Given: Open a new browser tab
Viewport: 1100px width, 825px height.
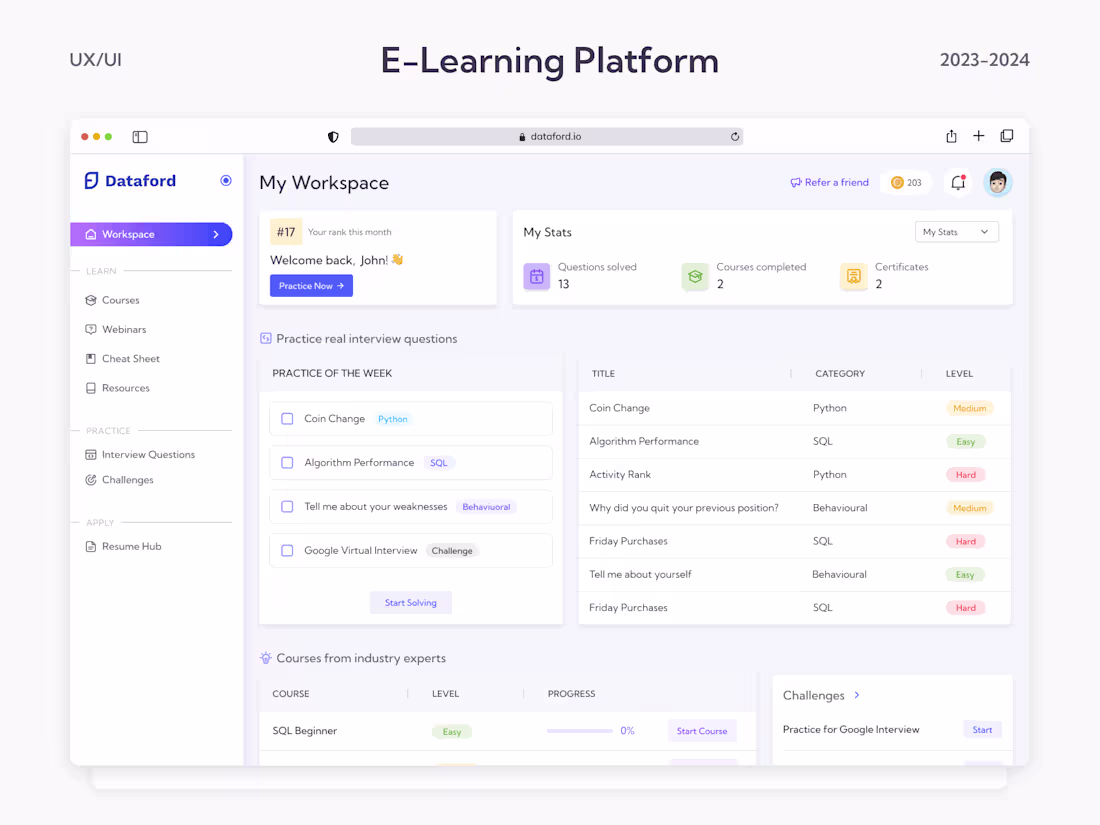Looking at the screenshot, I should [x=978, y=136].
